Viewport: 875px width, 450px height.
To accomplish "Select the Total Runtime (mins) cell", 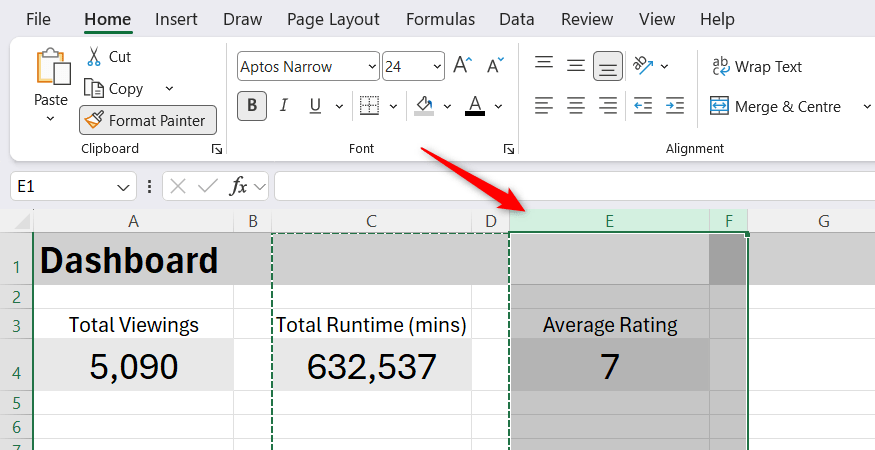I will tap(371, 324).
